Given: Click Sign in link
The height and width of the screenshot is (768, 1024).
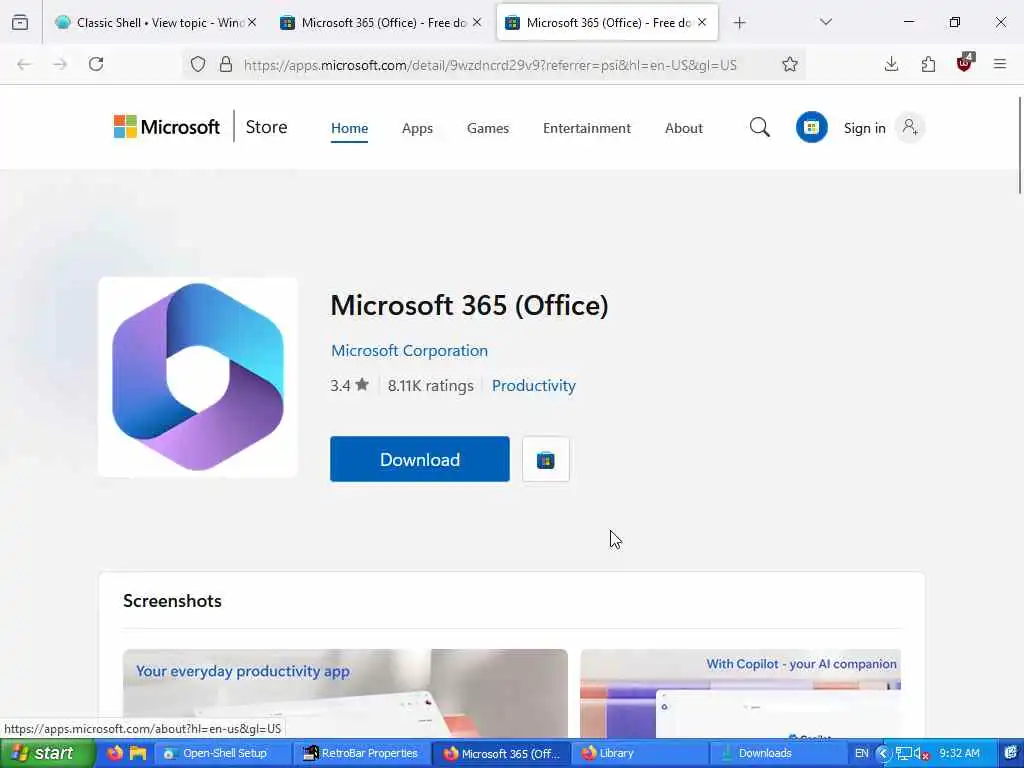Looking at the screenshot, I should (865, 128).
